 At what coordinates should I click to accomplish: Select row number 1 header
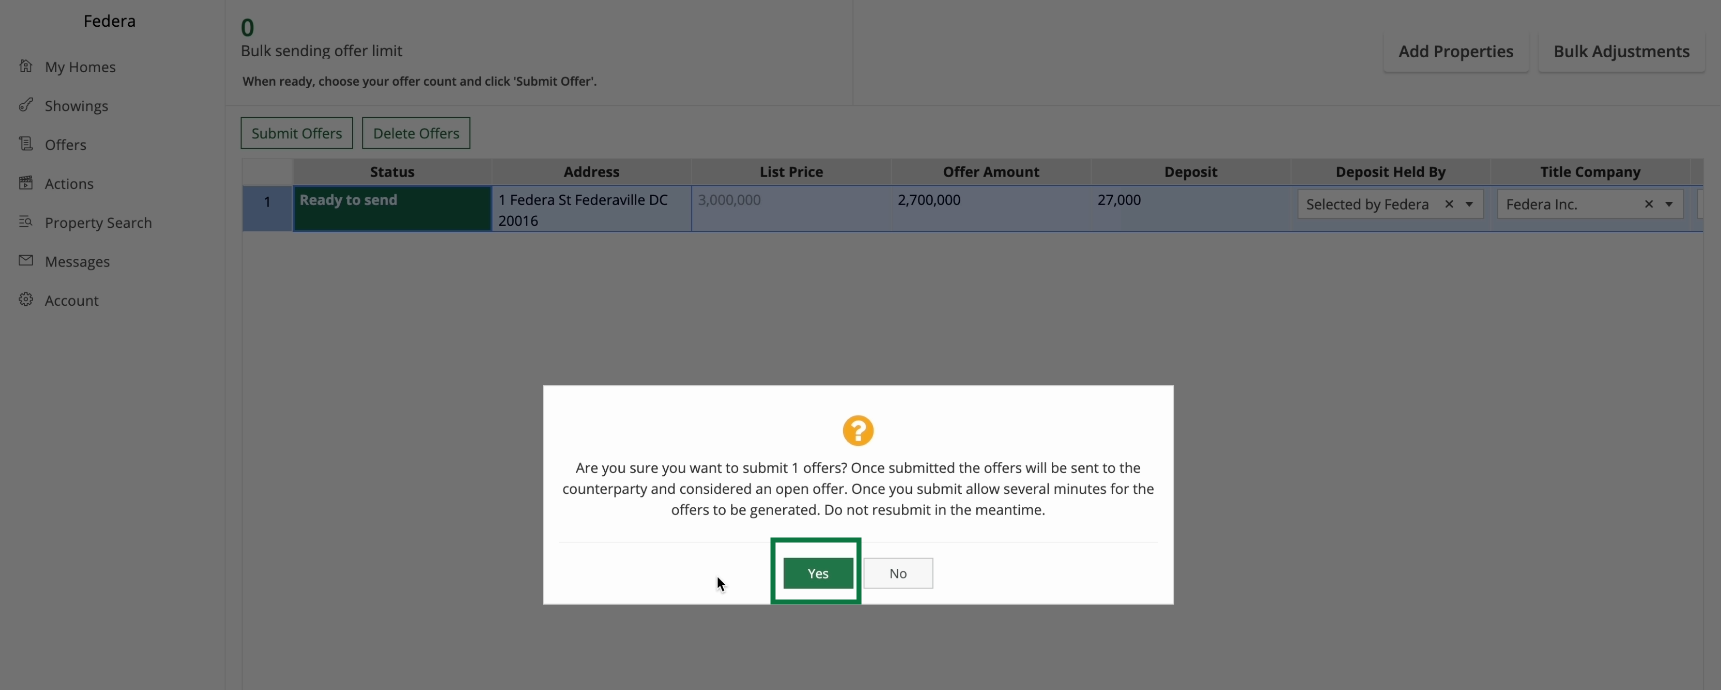267,209
